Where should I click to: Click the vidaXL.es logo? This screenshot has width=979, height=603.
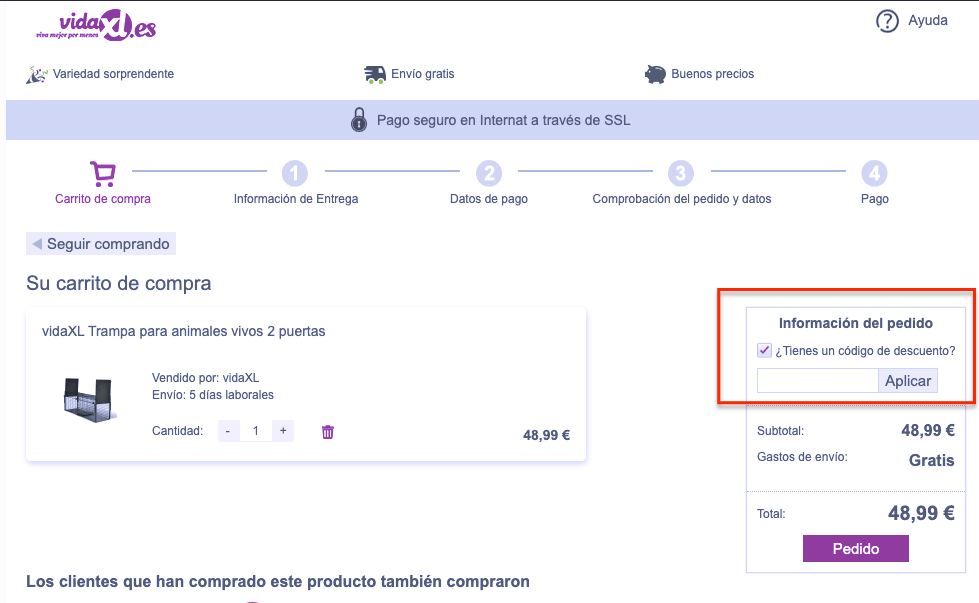[x=96, y=24]
